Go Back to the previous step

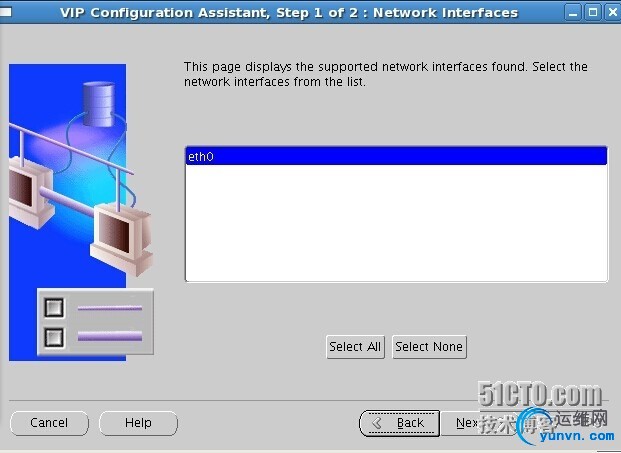point(399,423)
